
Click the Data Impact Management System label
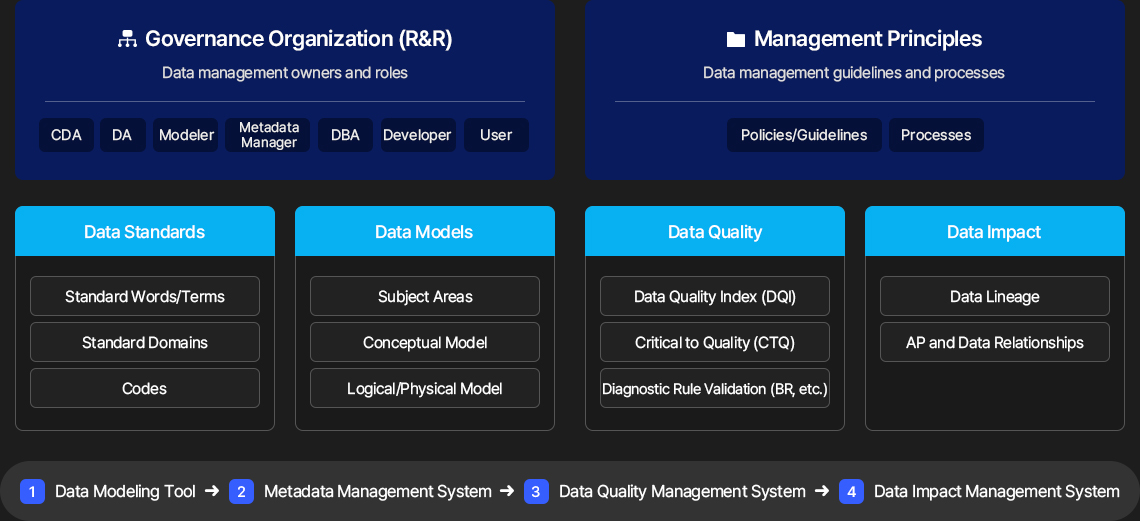coord(997,491)
